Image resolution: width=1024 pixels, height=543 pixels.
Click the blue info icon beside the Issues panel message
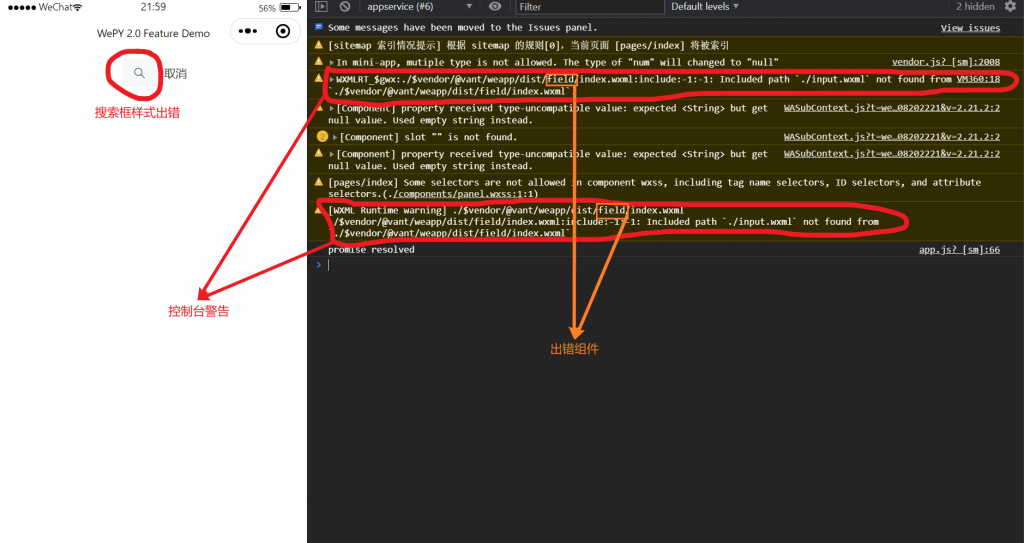(x=319, y=27)
